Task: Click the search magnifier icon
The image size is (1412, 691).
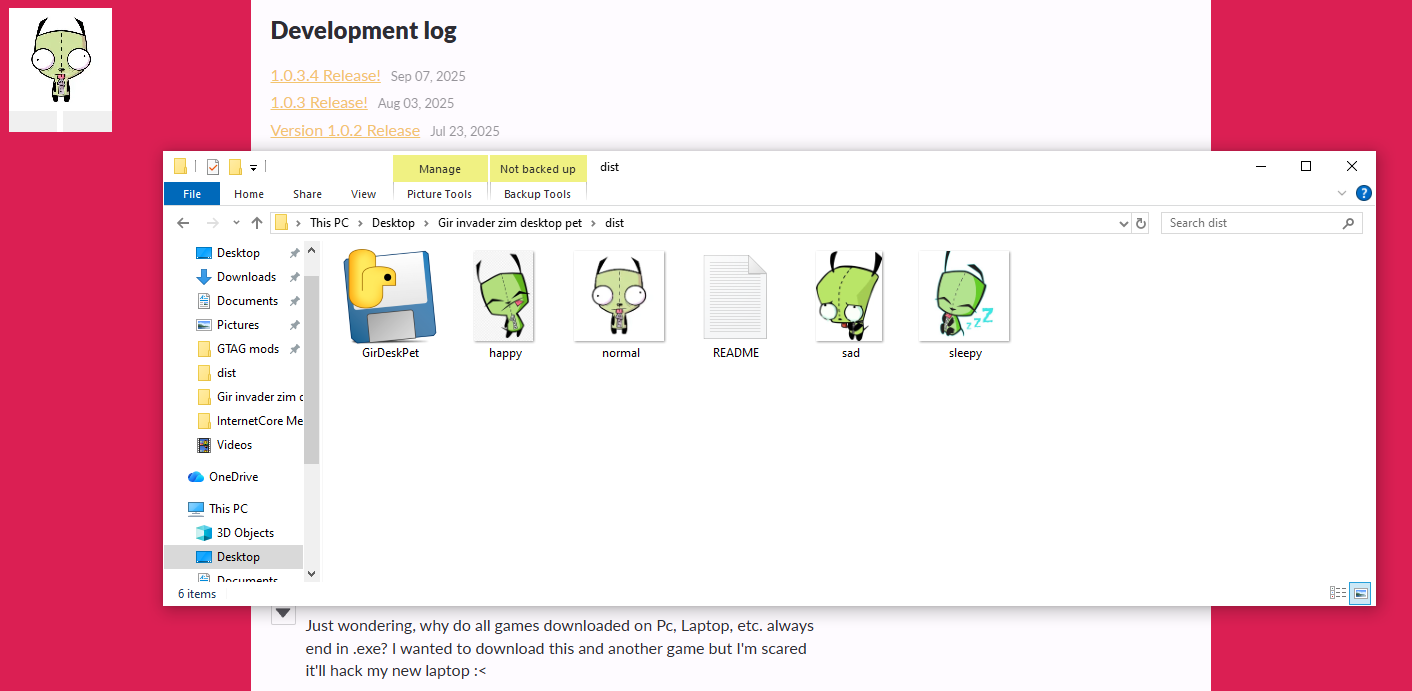Action: click(x=1349, y=223)
